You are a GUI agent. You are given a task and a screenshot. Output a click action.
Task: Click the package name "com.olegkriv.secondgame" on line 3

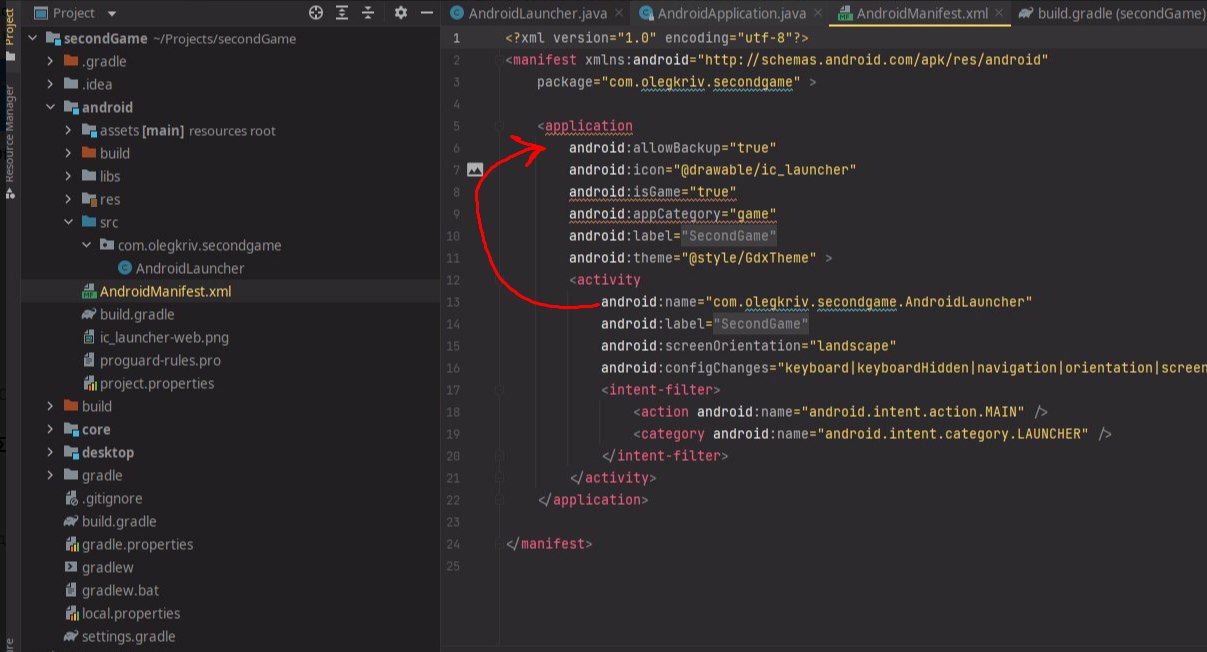click(701, 82)
